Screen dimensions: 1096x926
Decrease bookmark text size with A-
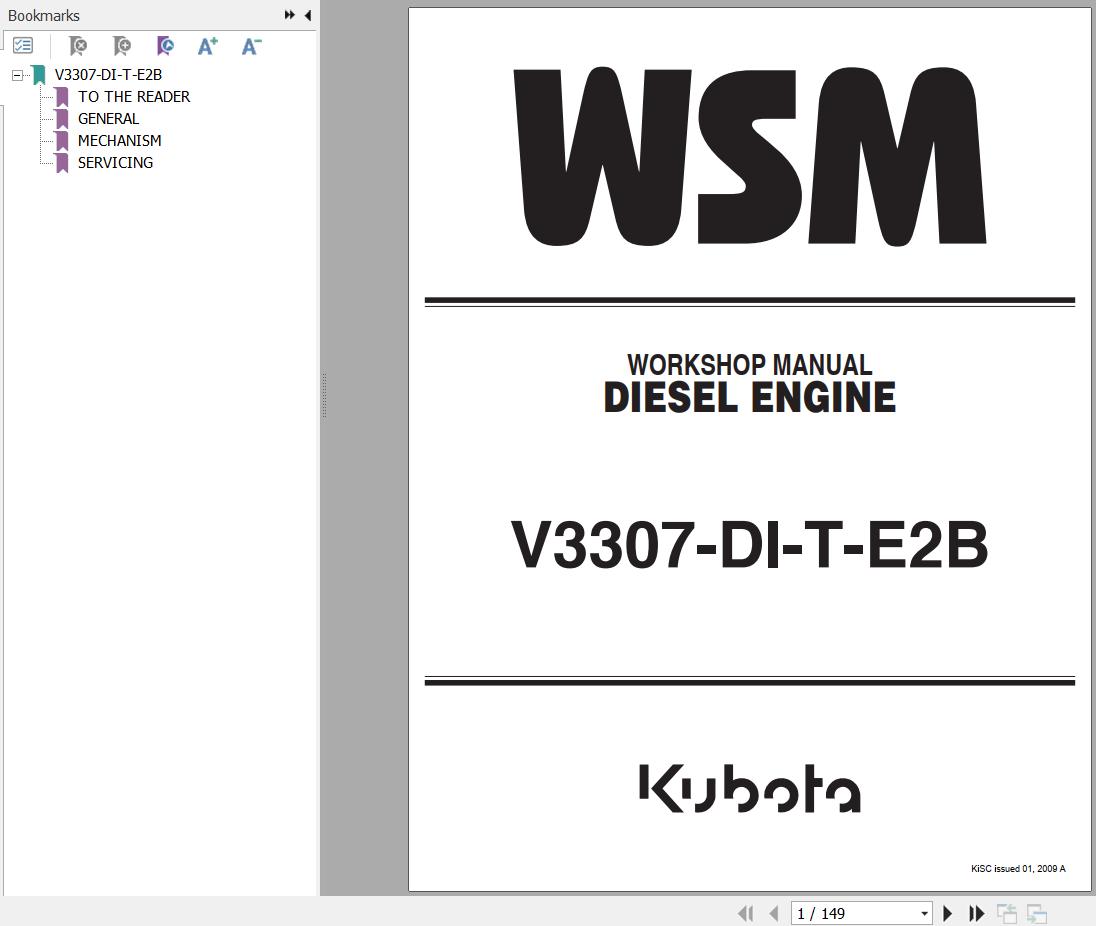click(251, 46)
